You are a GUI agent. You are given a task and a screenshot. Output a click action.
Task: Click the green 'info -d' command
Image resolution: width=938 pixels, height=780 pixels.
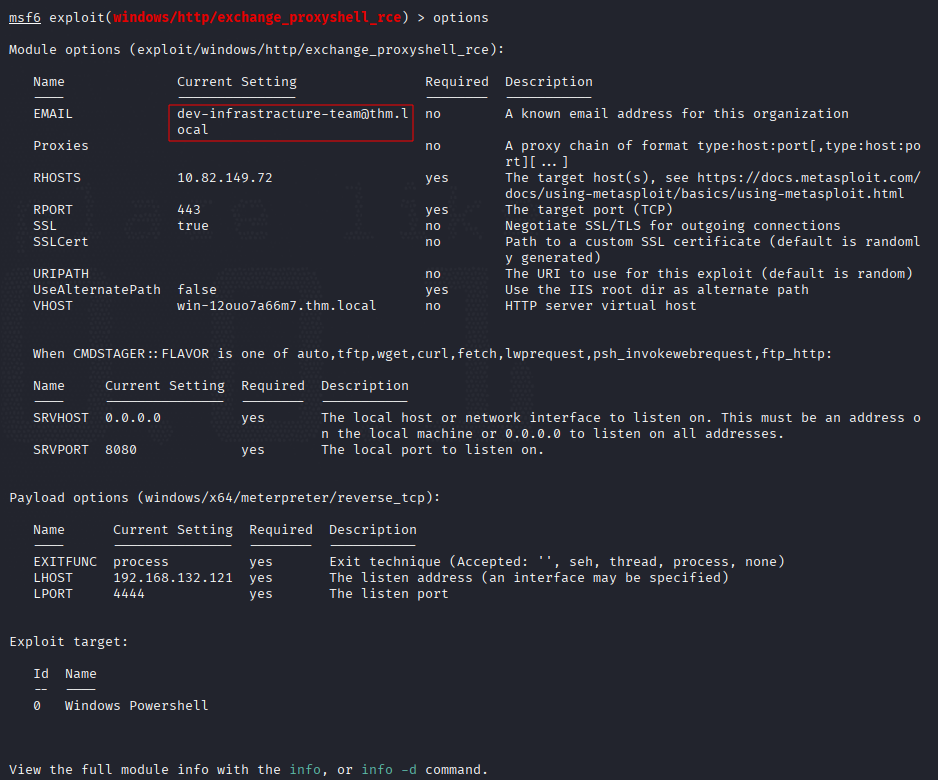(389, 770)
